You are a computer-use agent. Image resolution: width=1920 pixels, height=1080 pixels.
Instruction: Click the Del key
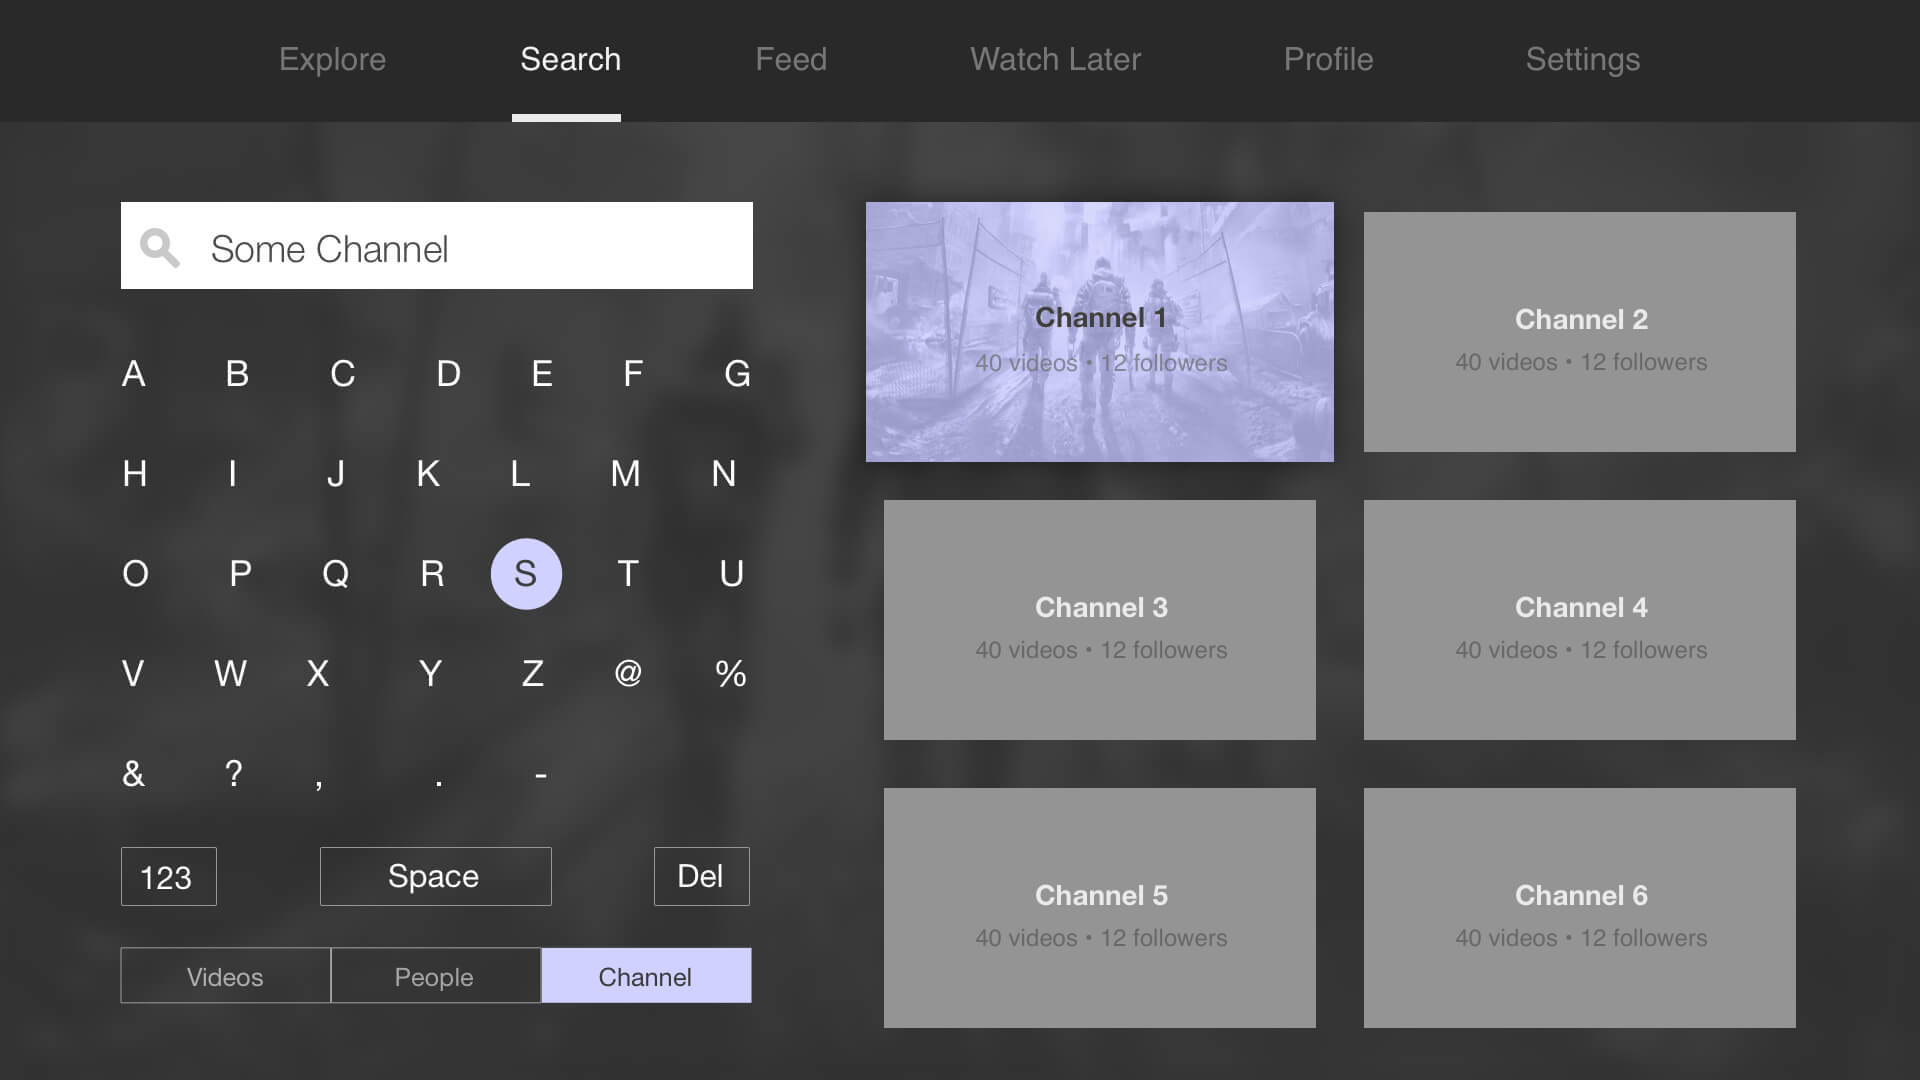(x=702, y=877)
